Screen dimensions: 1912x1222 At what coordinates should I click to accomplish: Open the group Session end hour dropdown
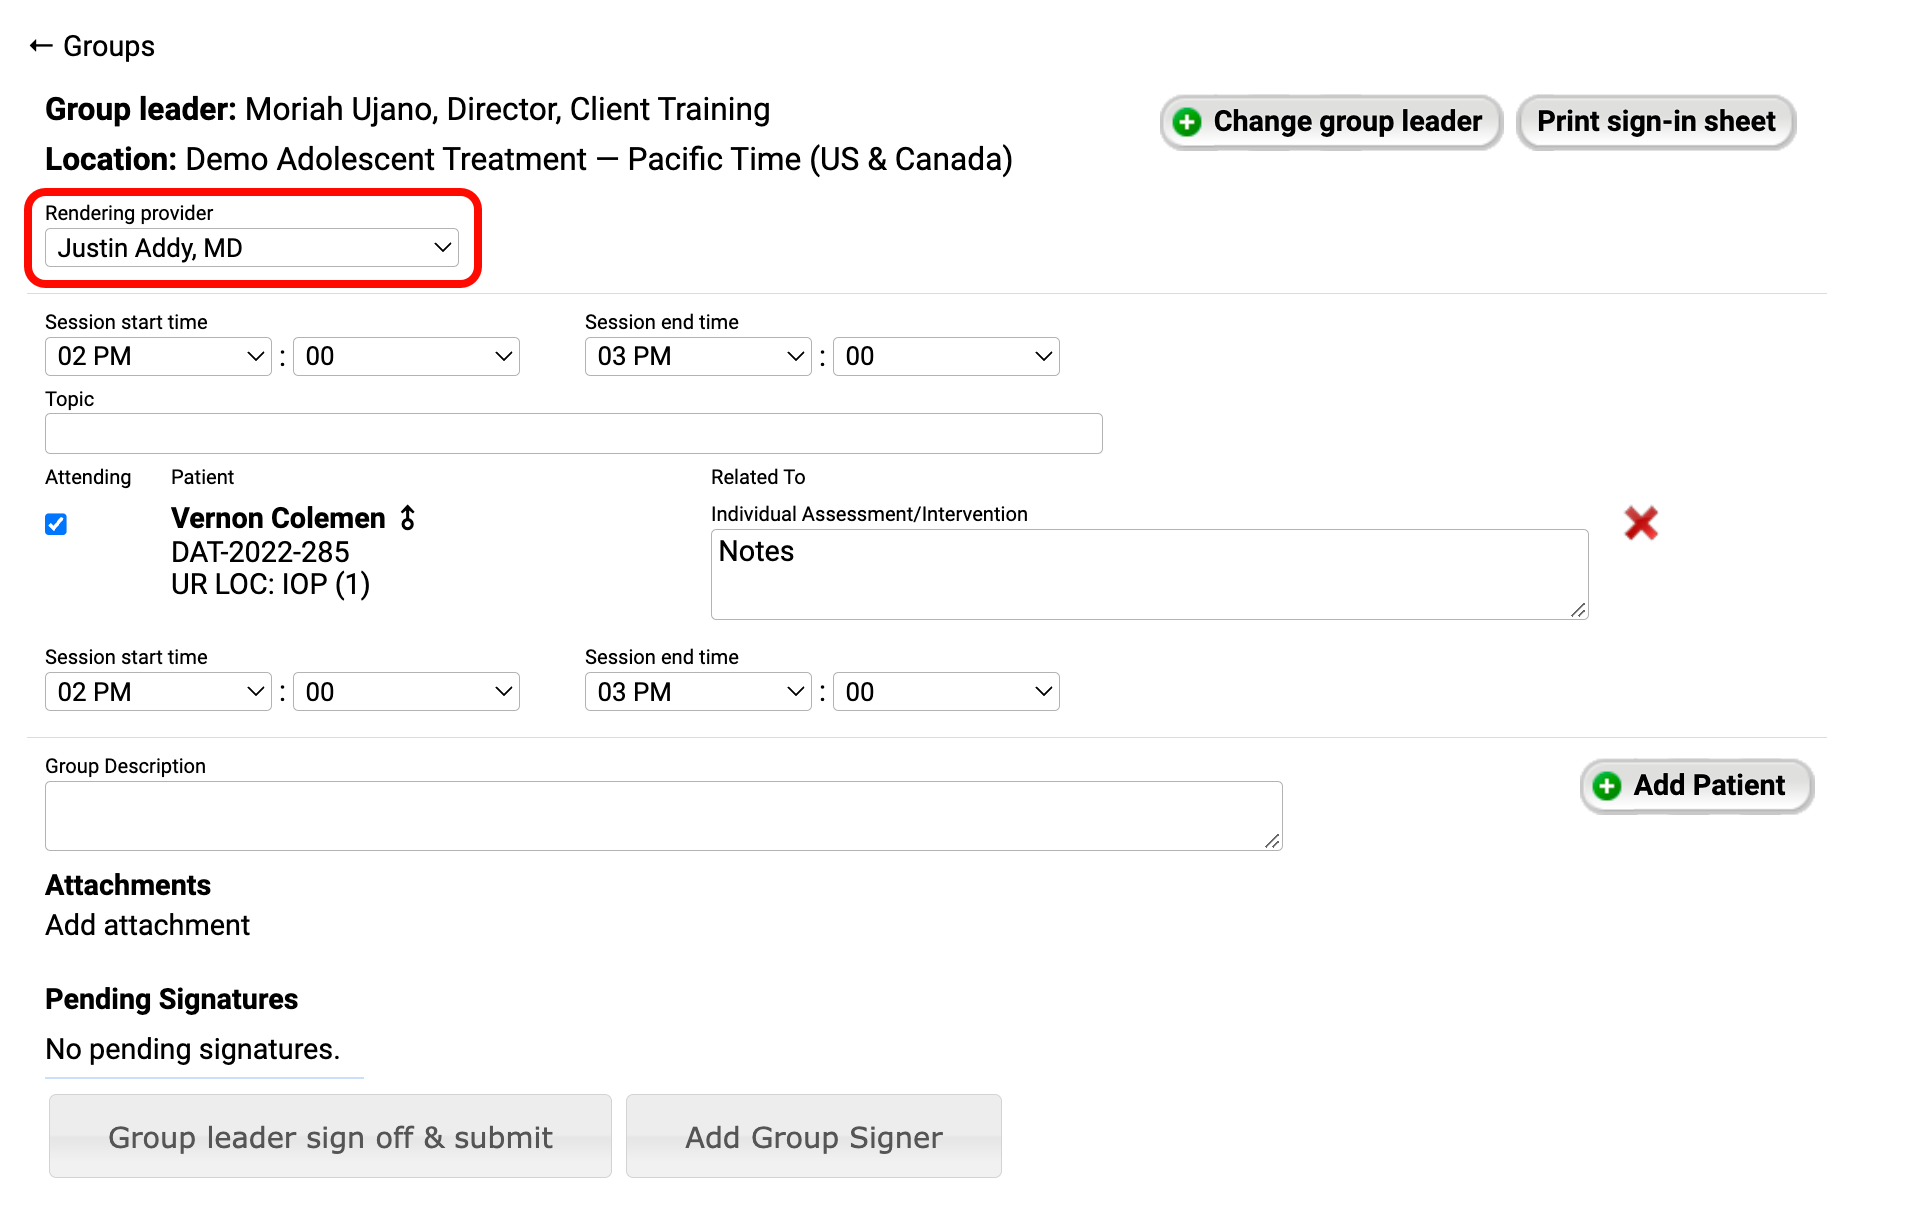[697, 357]
